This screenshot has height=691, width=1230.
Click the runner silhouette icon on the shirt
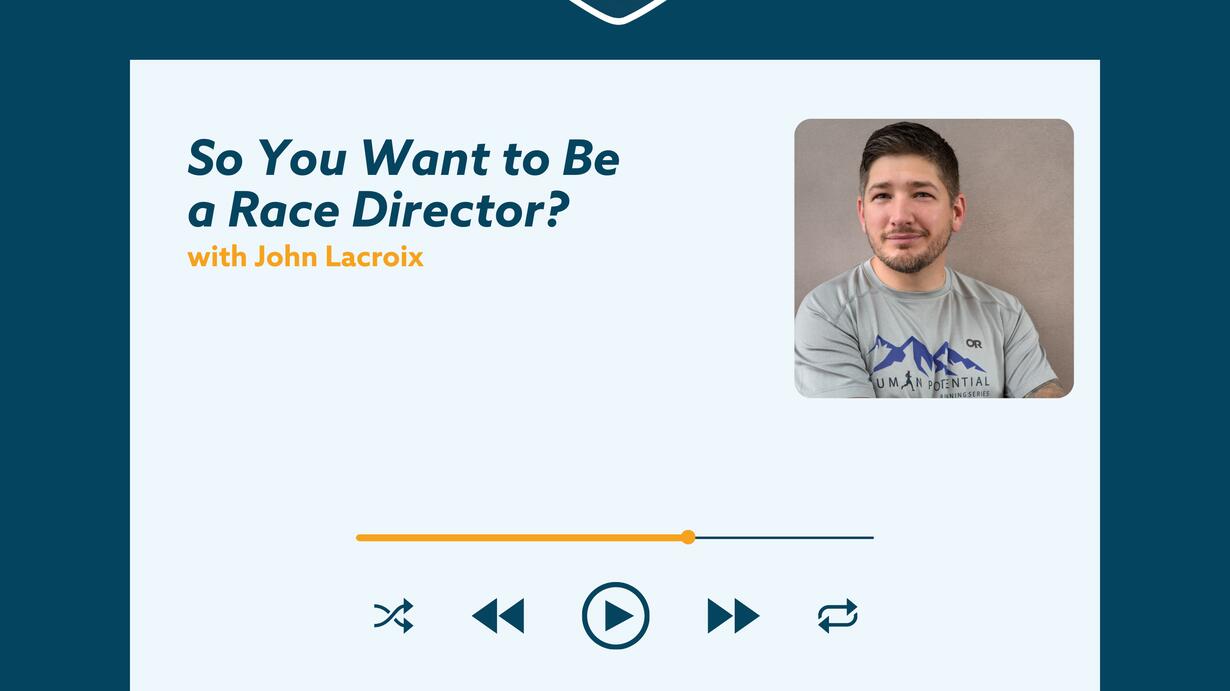pyautogui.click(x=908, y=381)
